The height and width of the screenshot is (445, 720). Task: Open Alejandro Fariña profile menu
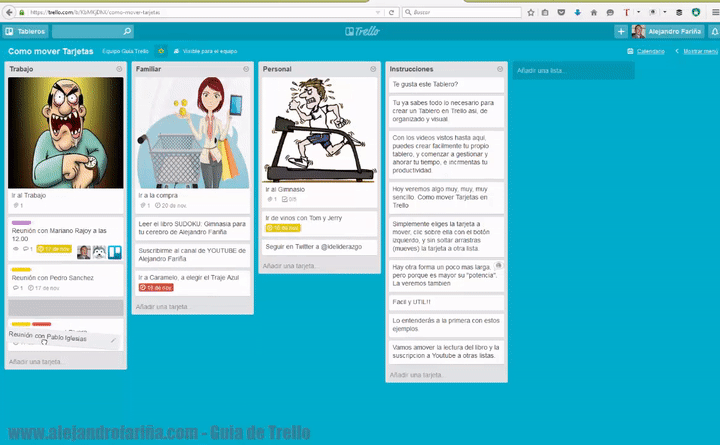667,31
